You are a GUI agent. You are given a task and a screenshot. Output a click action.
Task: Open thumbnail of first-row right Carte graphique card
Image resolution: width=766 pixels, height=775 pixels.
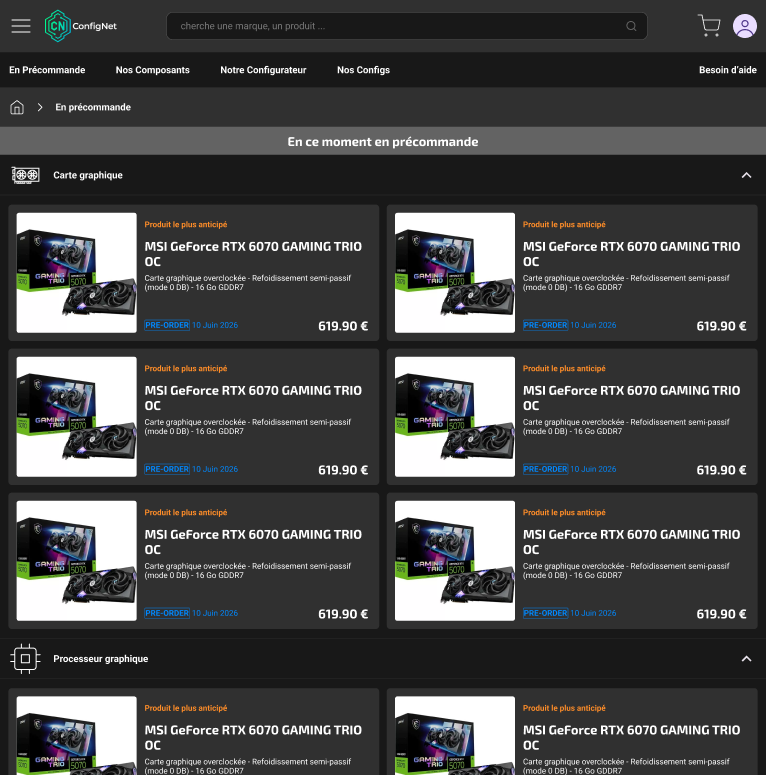pos(455,273)
